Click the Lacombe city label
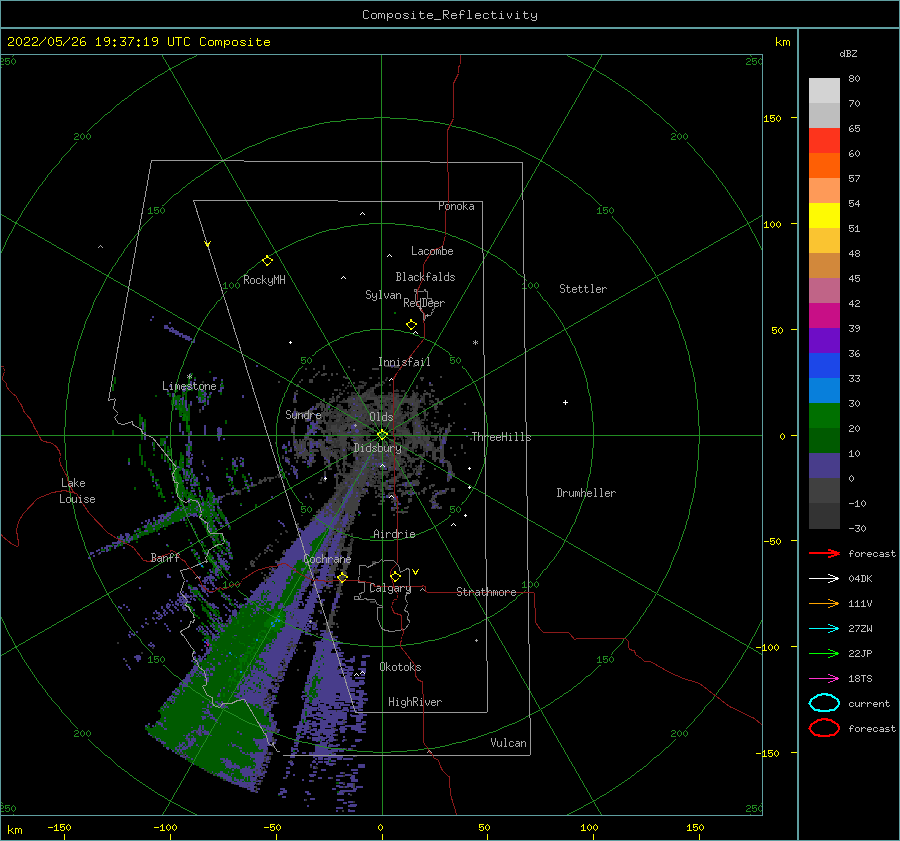 click(432, 251)
